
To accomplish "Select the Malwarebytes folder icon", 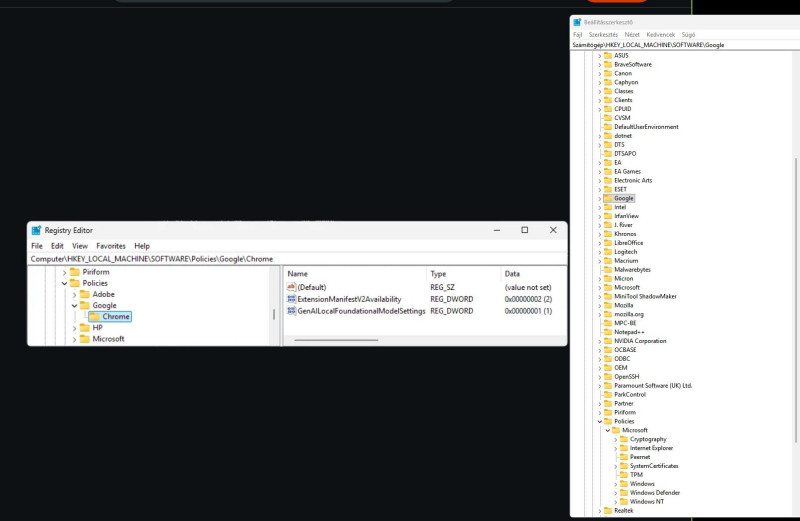I will [x=608, y=269].
